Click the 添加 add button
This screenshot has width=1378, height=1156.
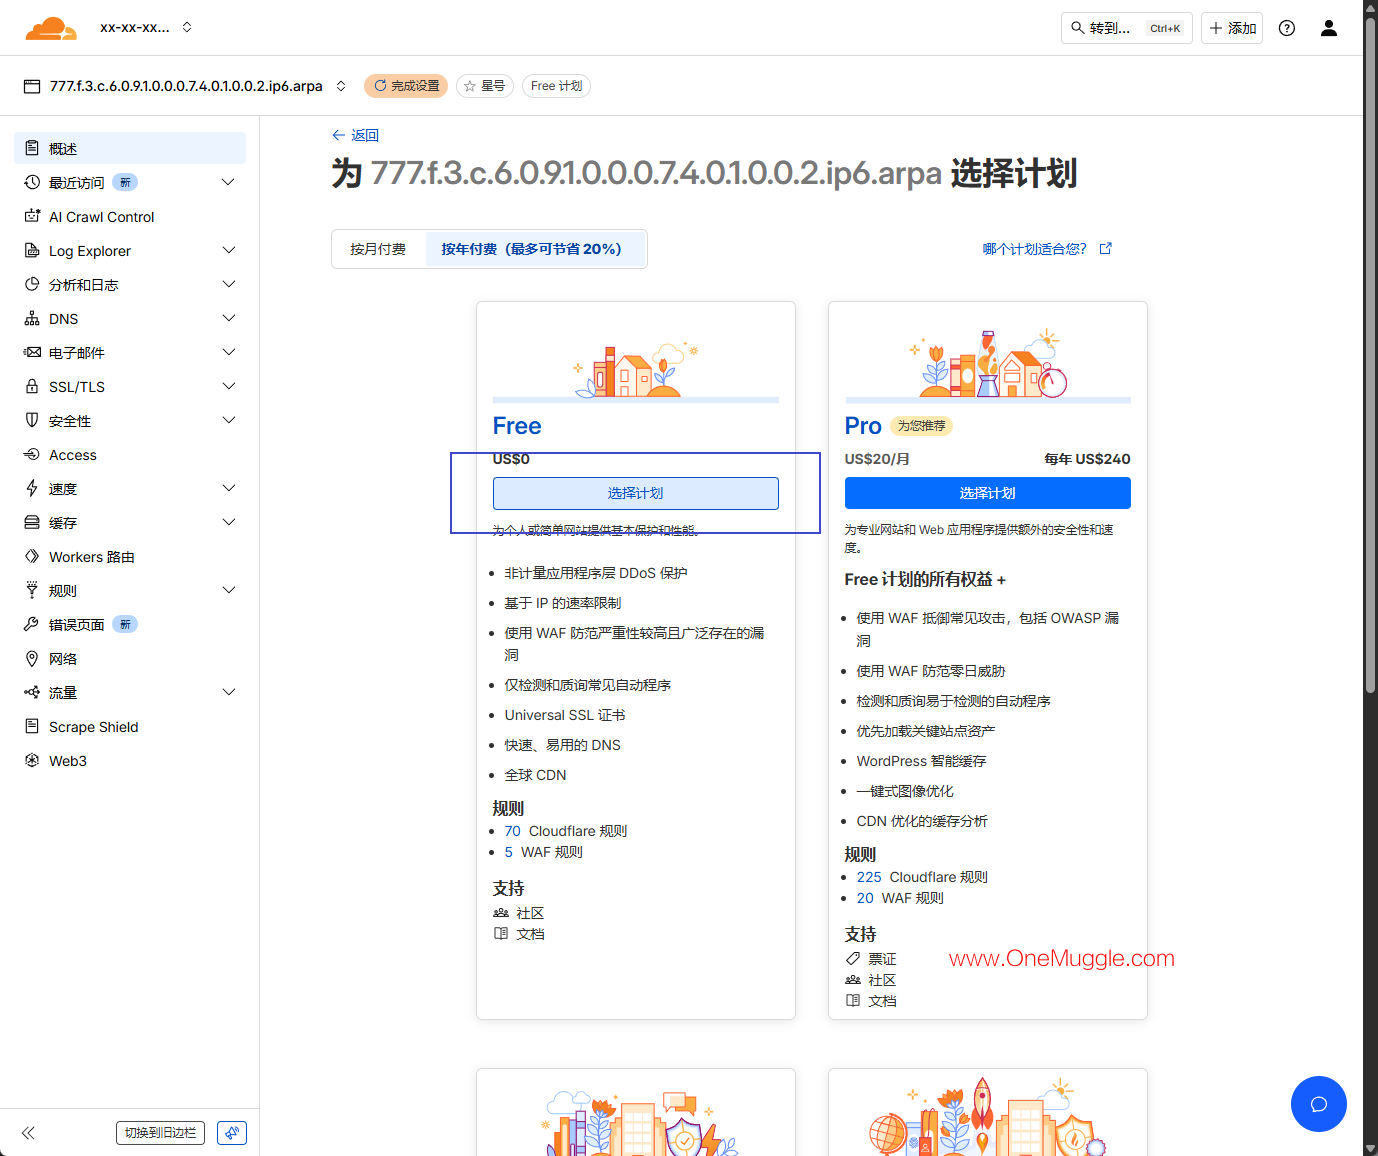[x=1232, y=28]
